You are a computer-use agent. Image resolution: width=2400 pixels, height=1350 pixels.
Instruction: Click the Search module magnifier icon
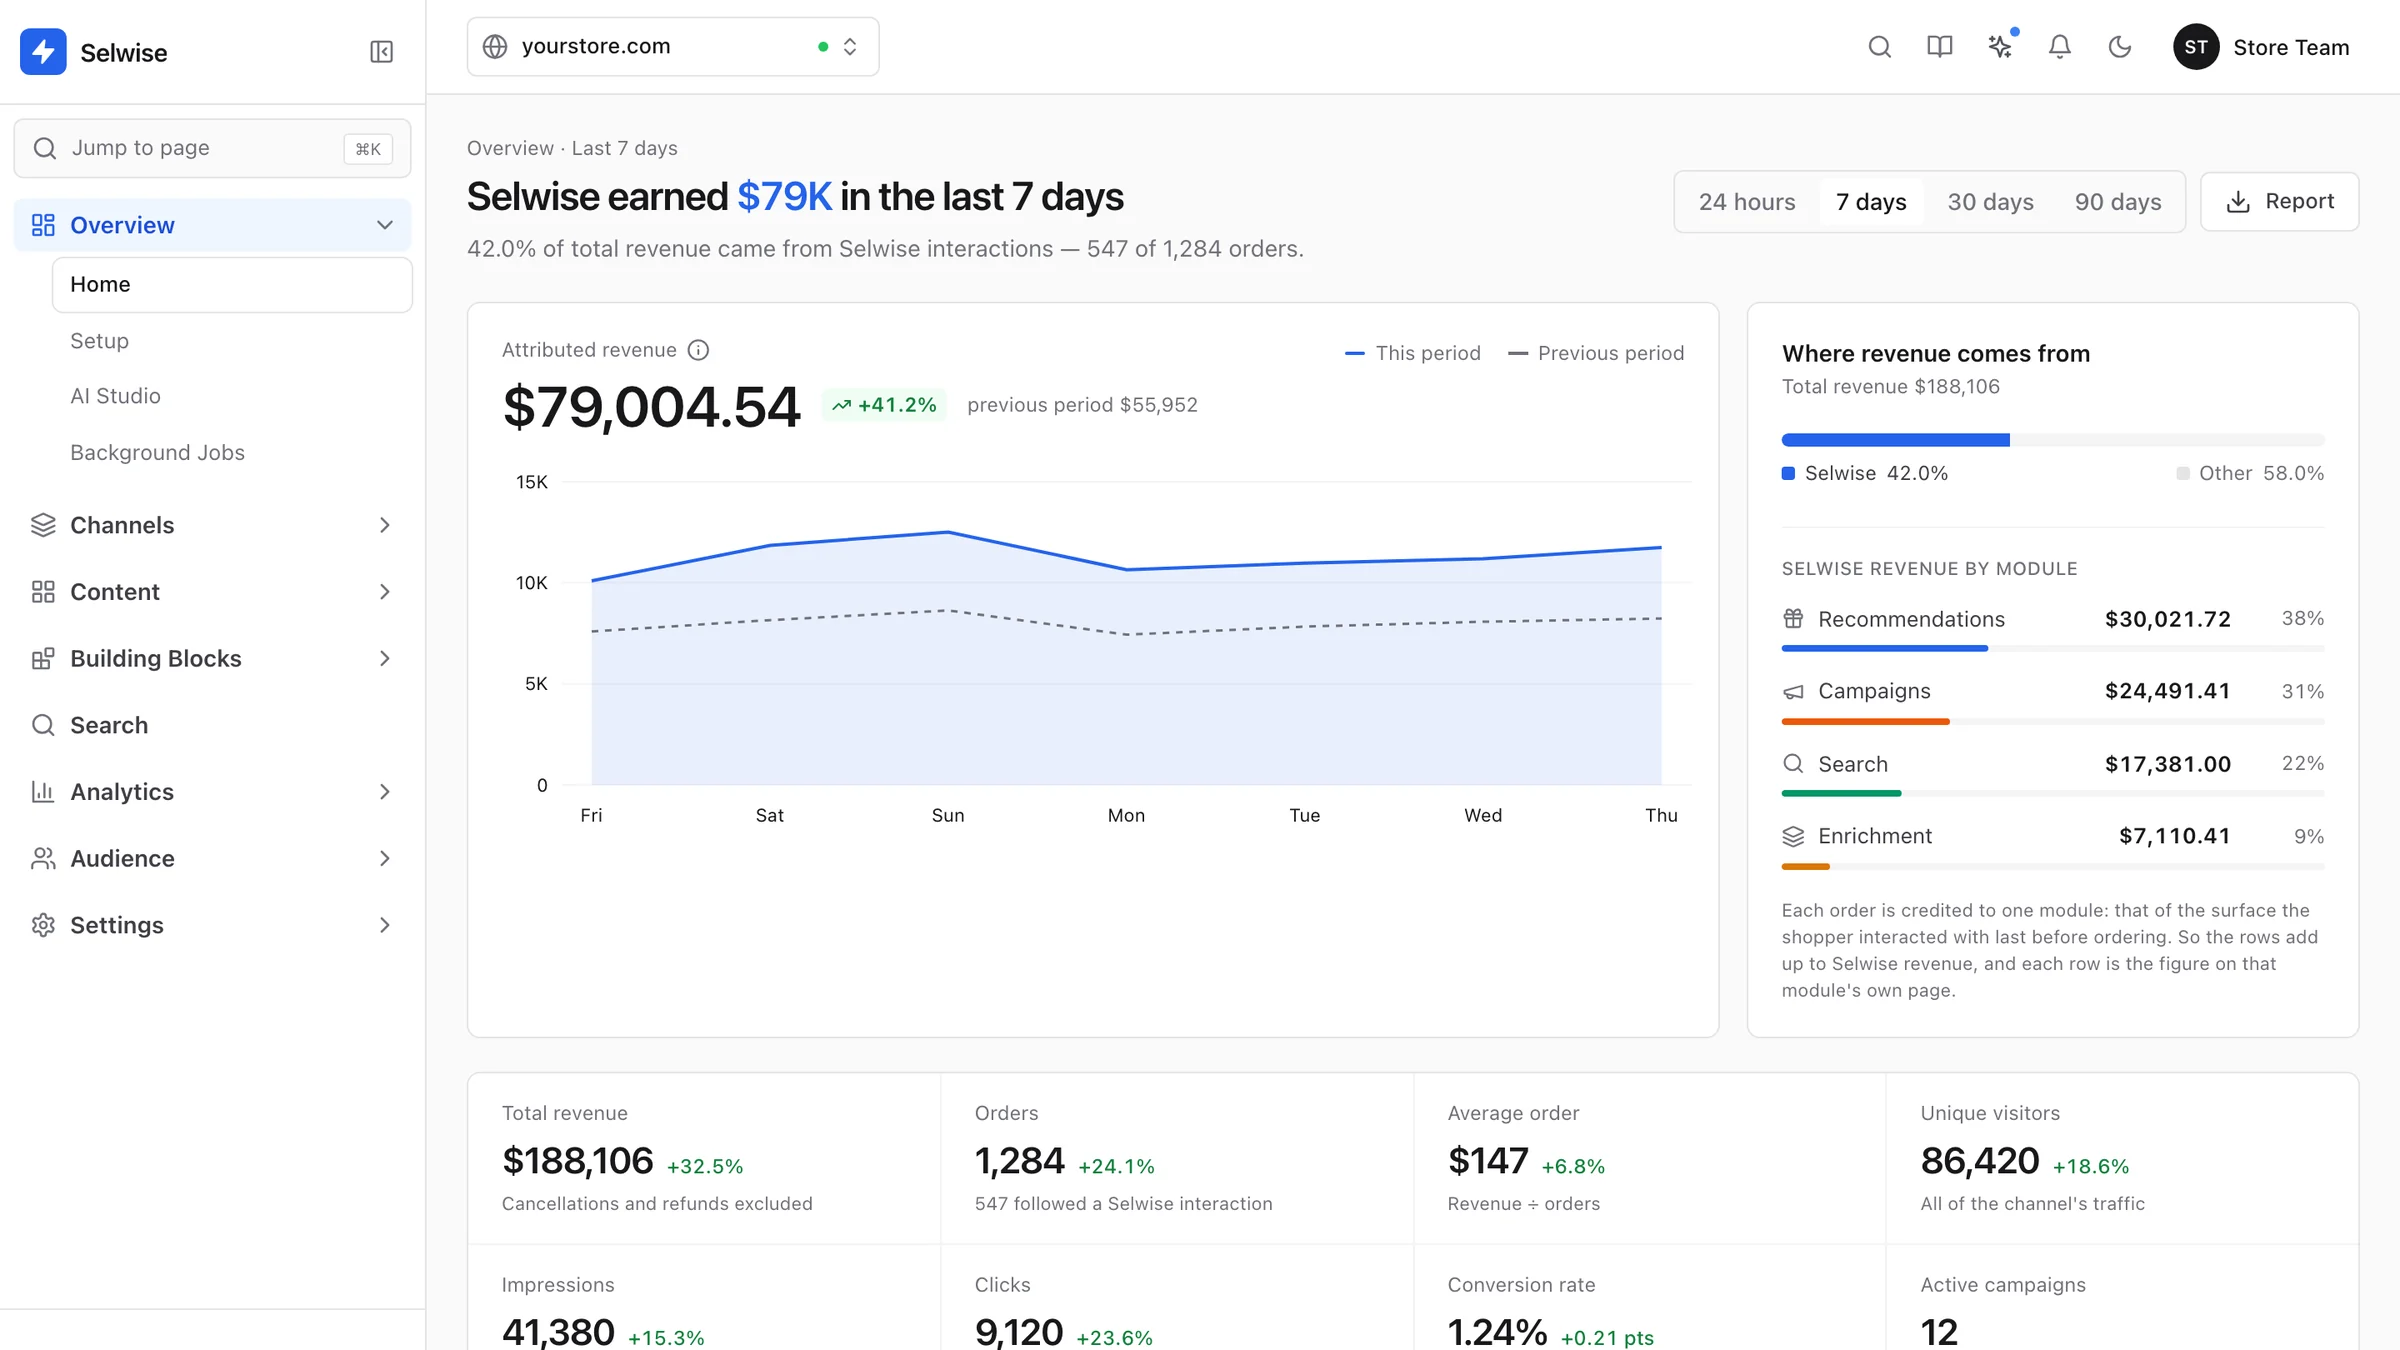point(1793,764)
